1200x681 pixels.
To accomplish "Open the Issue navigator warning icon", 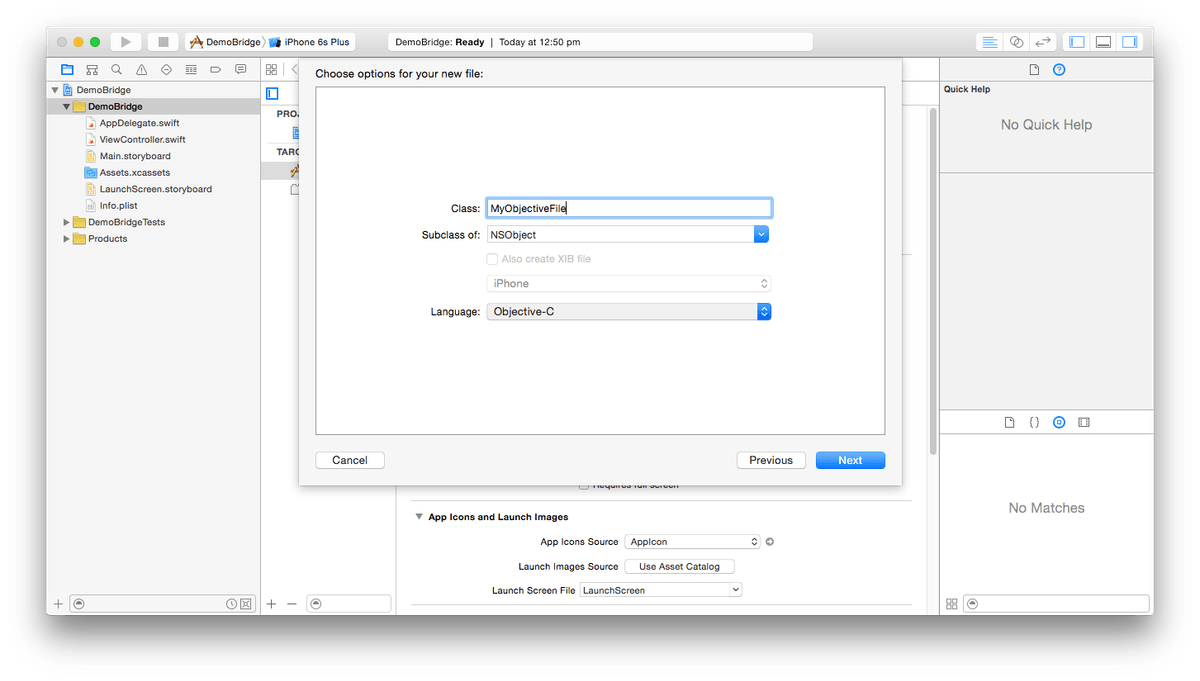I will point(141,70).
